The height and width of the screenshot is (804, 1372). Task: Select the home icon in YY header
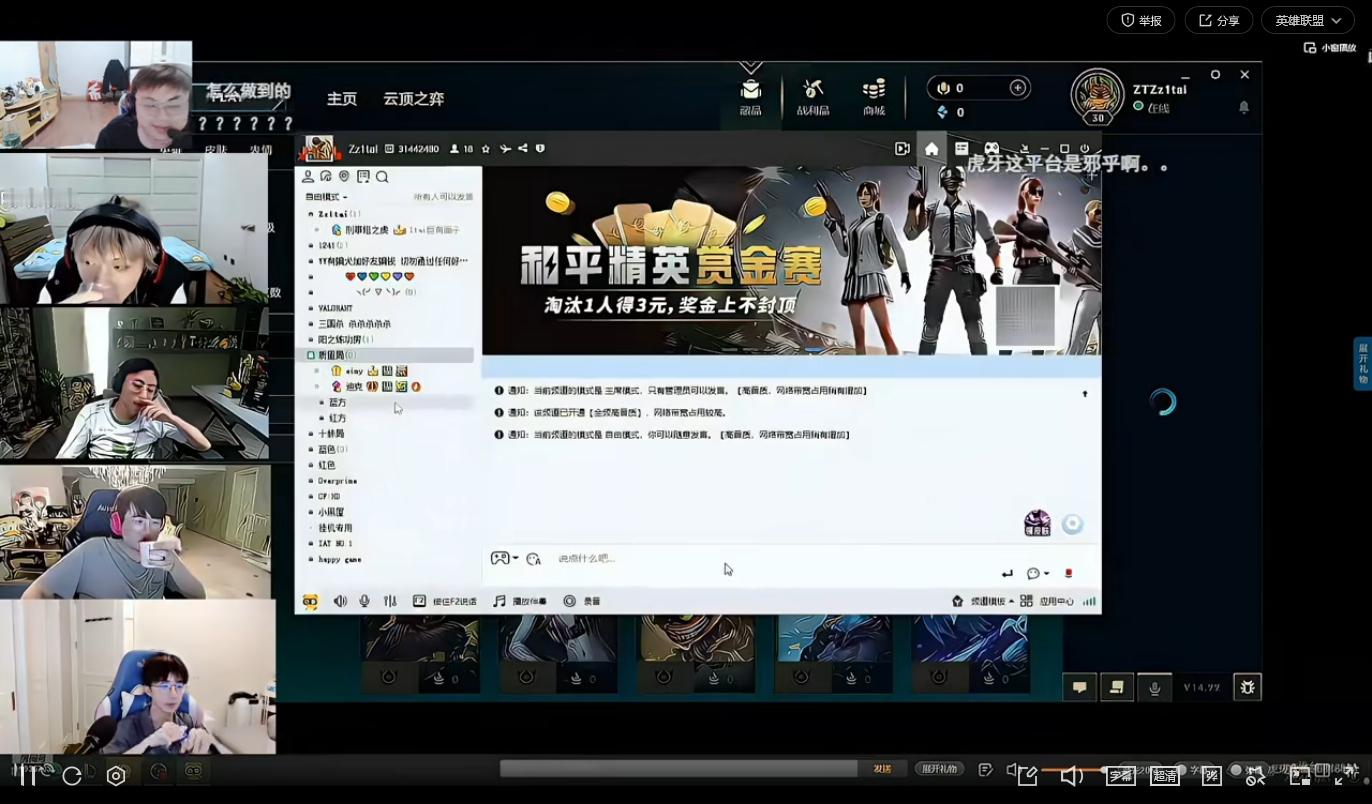[932, 149]
